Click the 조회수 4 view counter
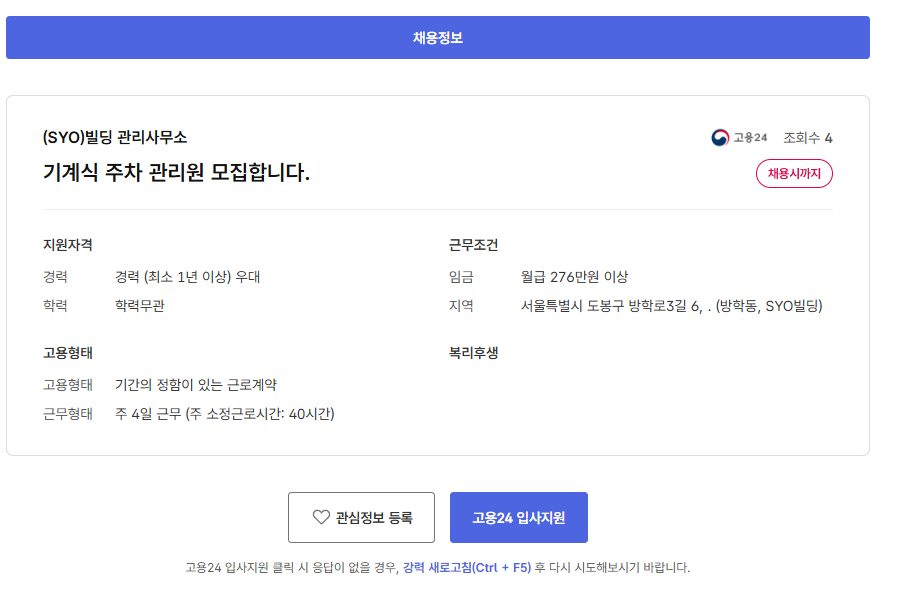This screenshot has height=615, width=897. click(x=808, y=138)
